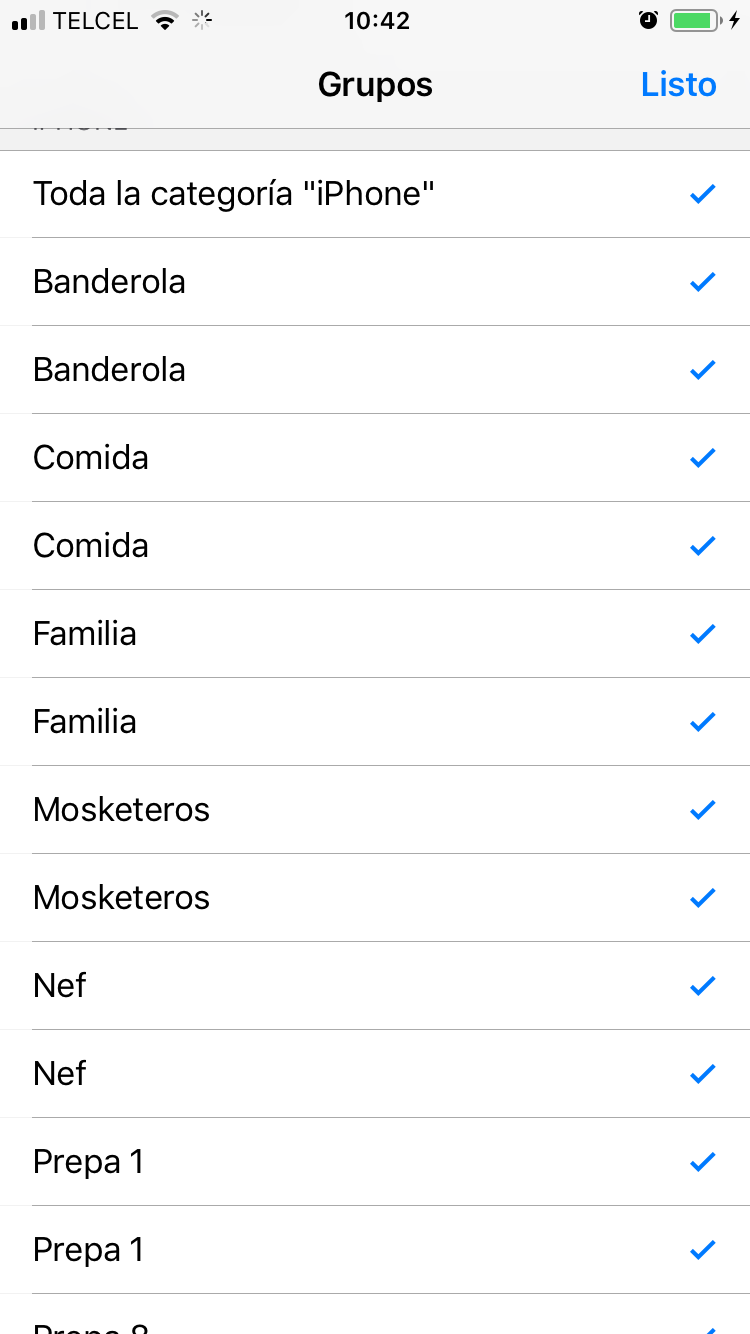750x1334 pixels.
Task: Choose the second Nef group row
Action: pos(375,1074)
